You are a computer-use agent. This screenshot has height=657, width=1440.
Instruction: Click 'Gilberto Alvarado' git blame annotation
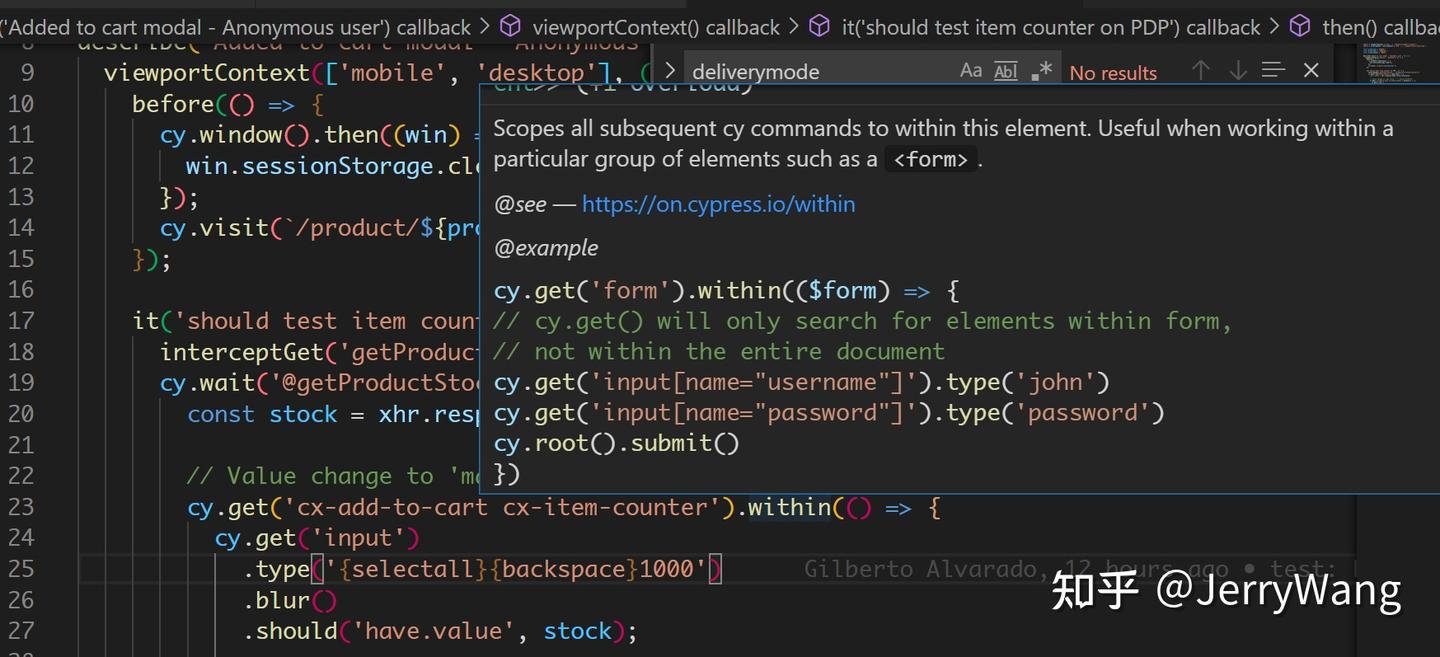coord(920,569)
